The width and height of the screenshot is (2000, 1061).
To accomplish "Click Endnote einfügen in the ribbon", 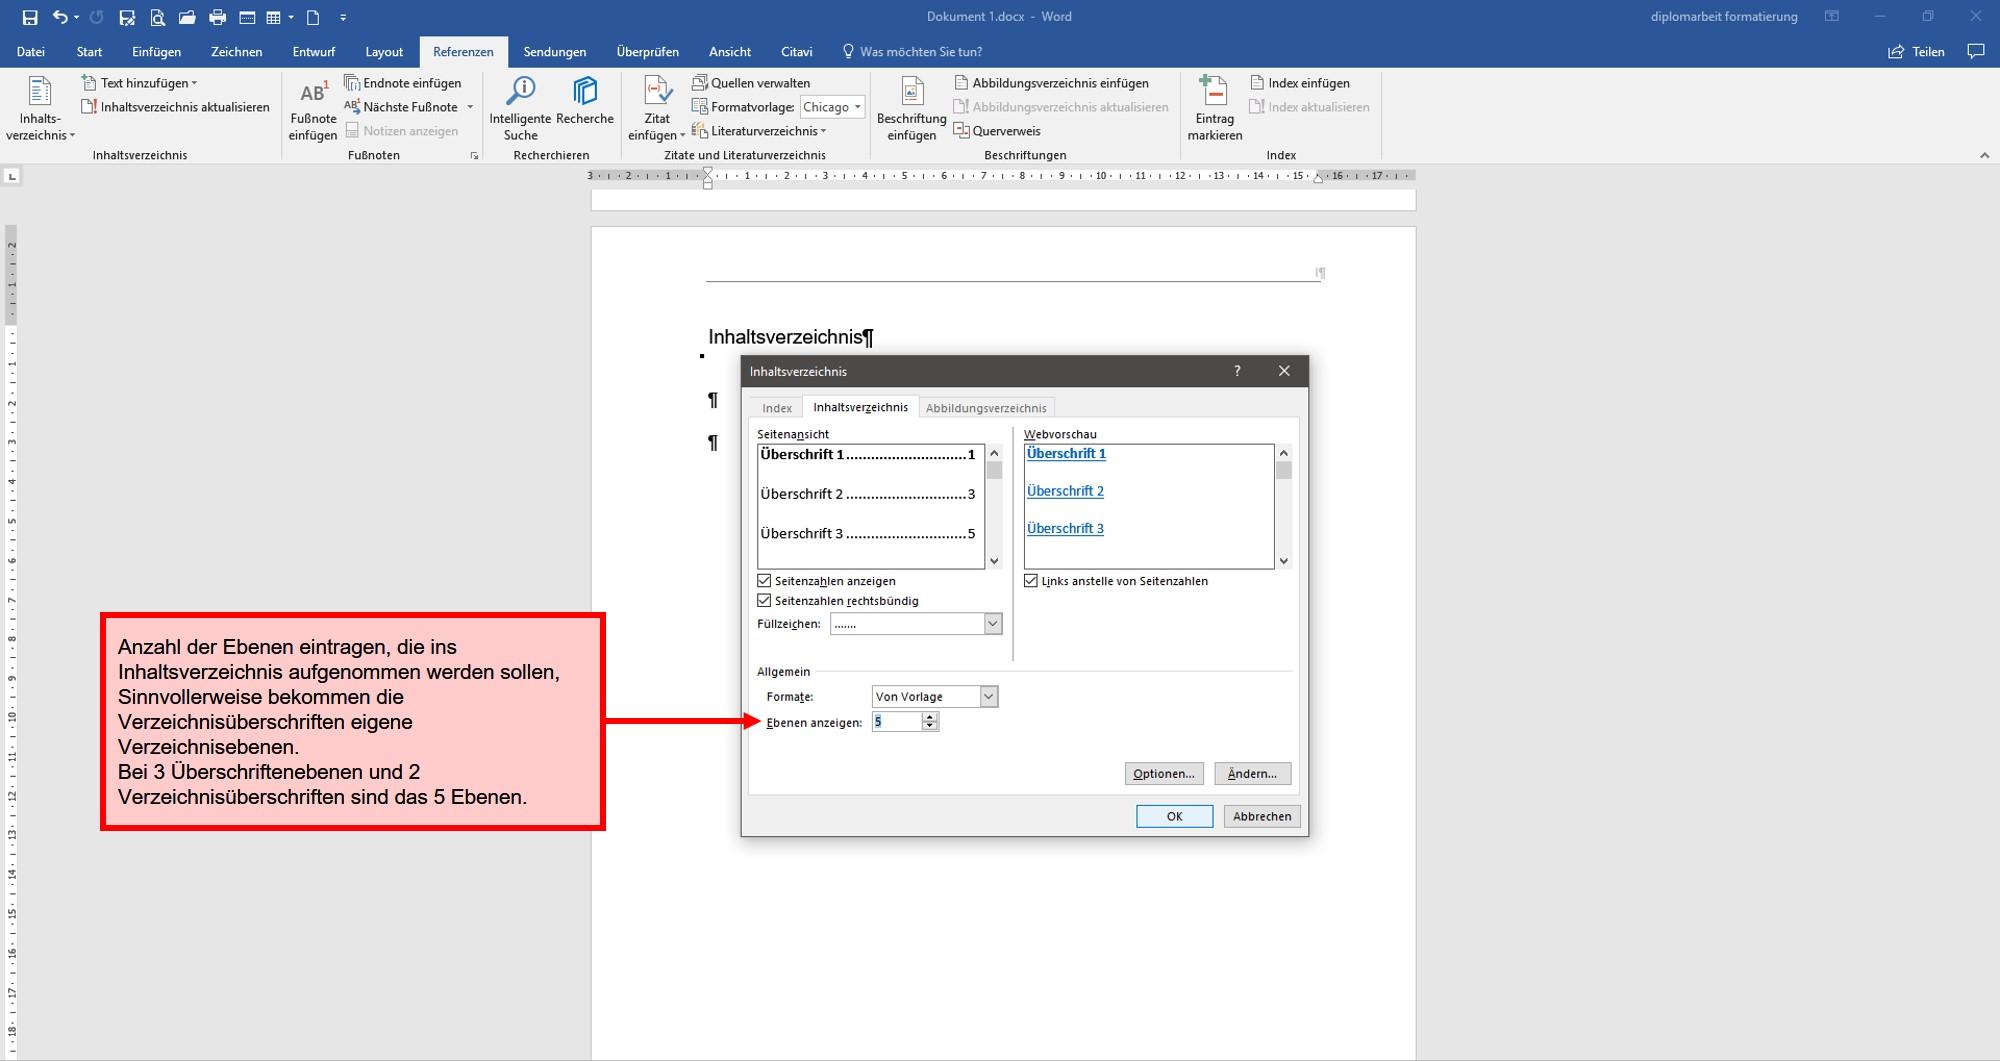I will tap(403, 83).
